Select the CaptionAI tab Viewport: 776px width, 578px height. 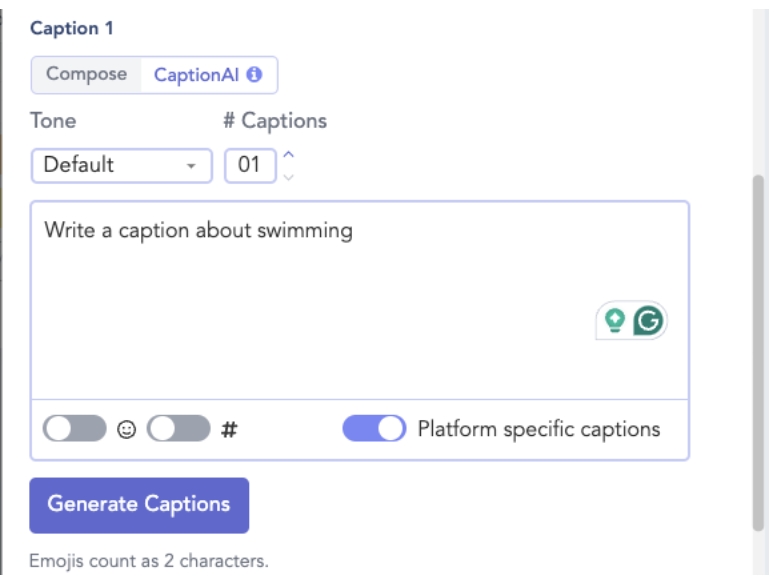(194, 75)
